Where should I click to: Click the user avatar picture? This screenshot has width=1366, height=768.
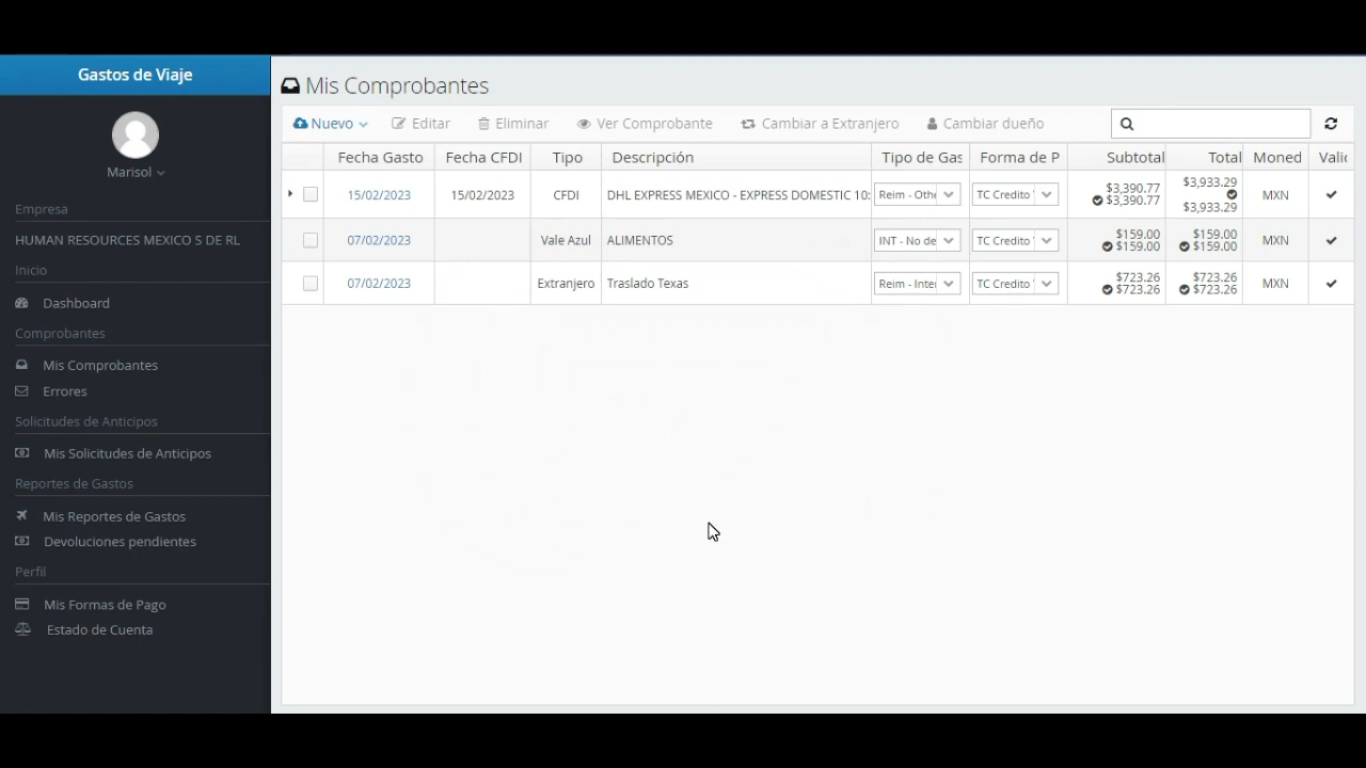[135, 135]
